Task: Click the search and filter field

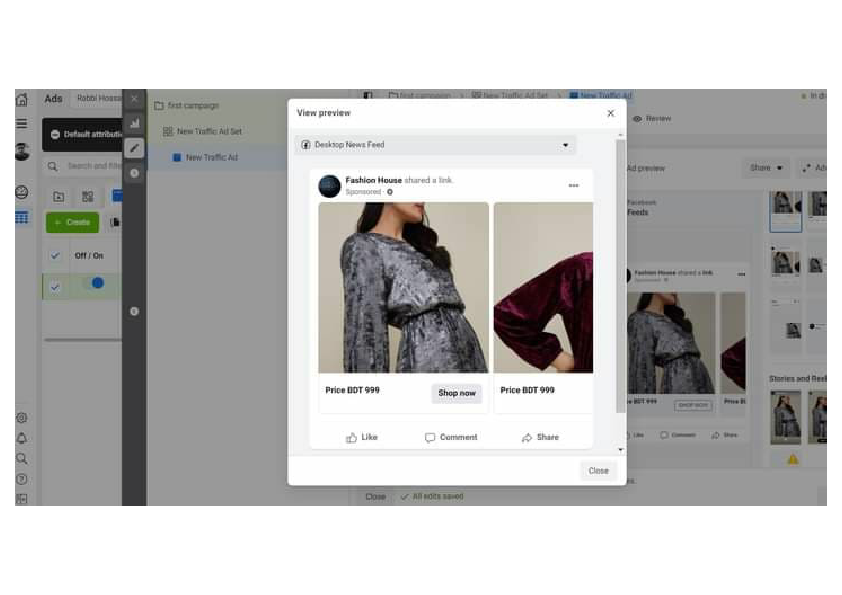Action: (85, 166)
